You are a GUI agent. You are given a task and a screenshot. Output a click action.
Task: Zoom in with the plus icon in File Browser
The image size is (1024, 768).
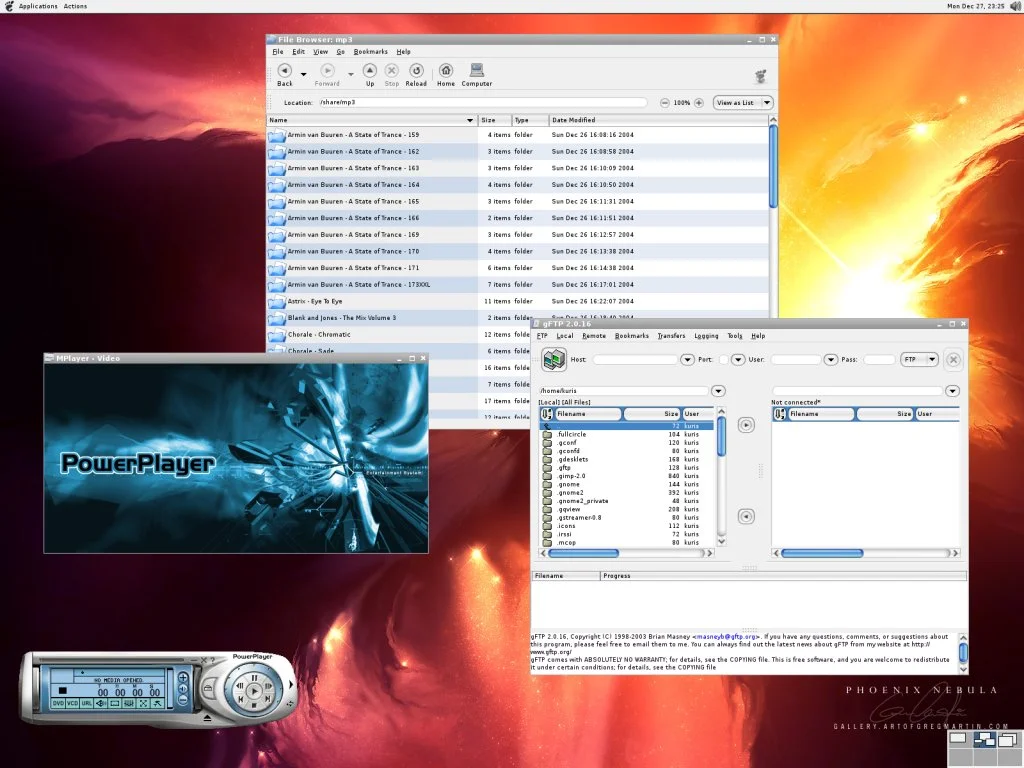pos(698,103)
